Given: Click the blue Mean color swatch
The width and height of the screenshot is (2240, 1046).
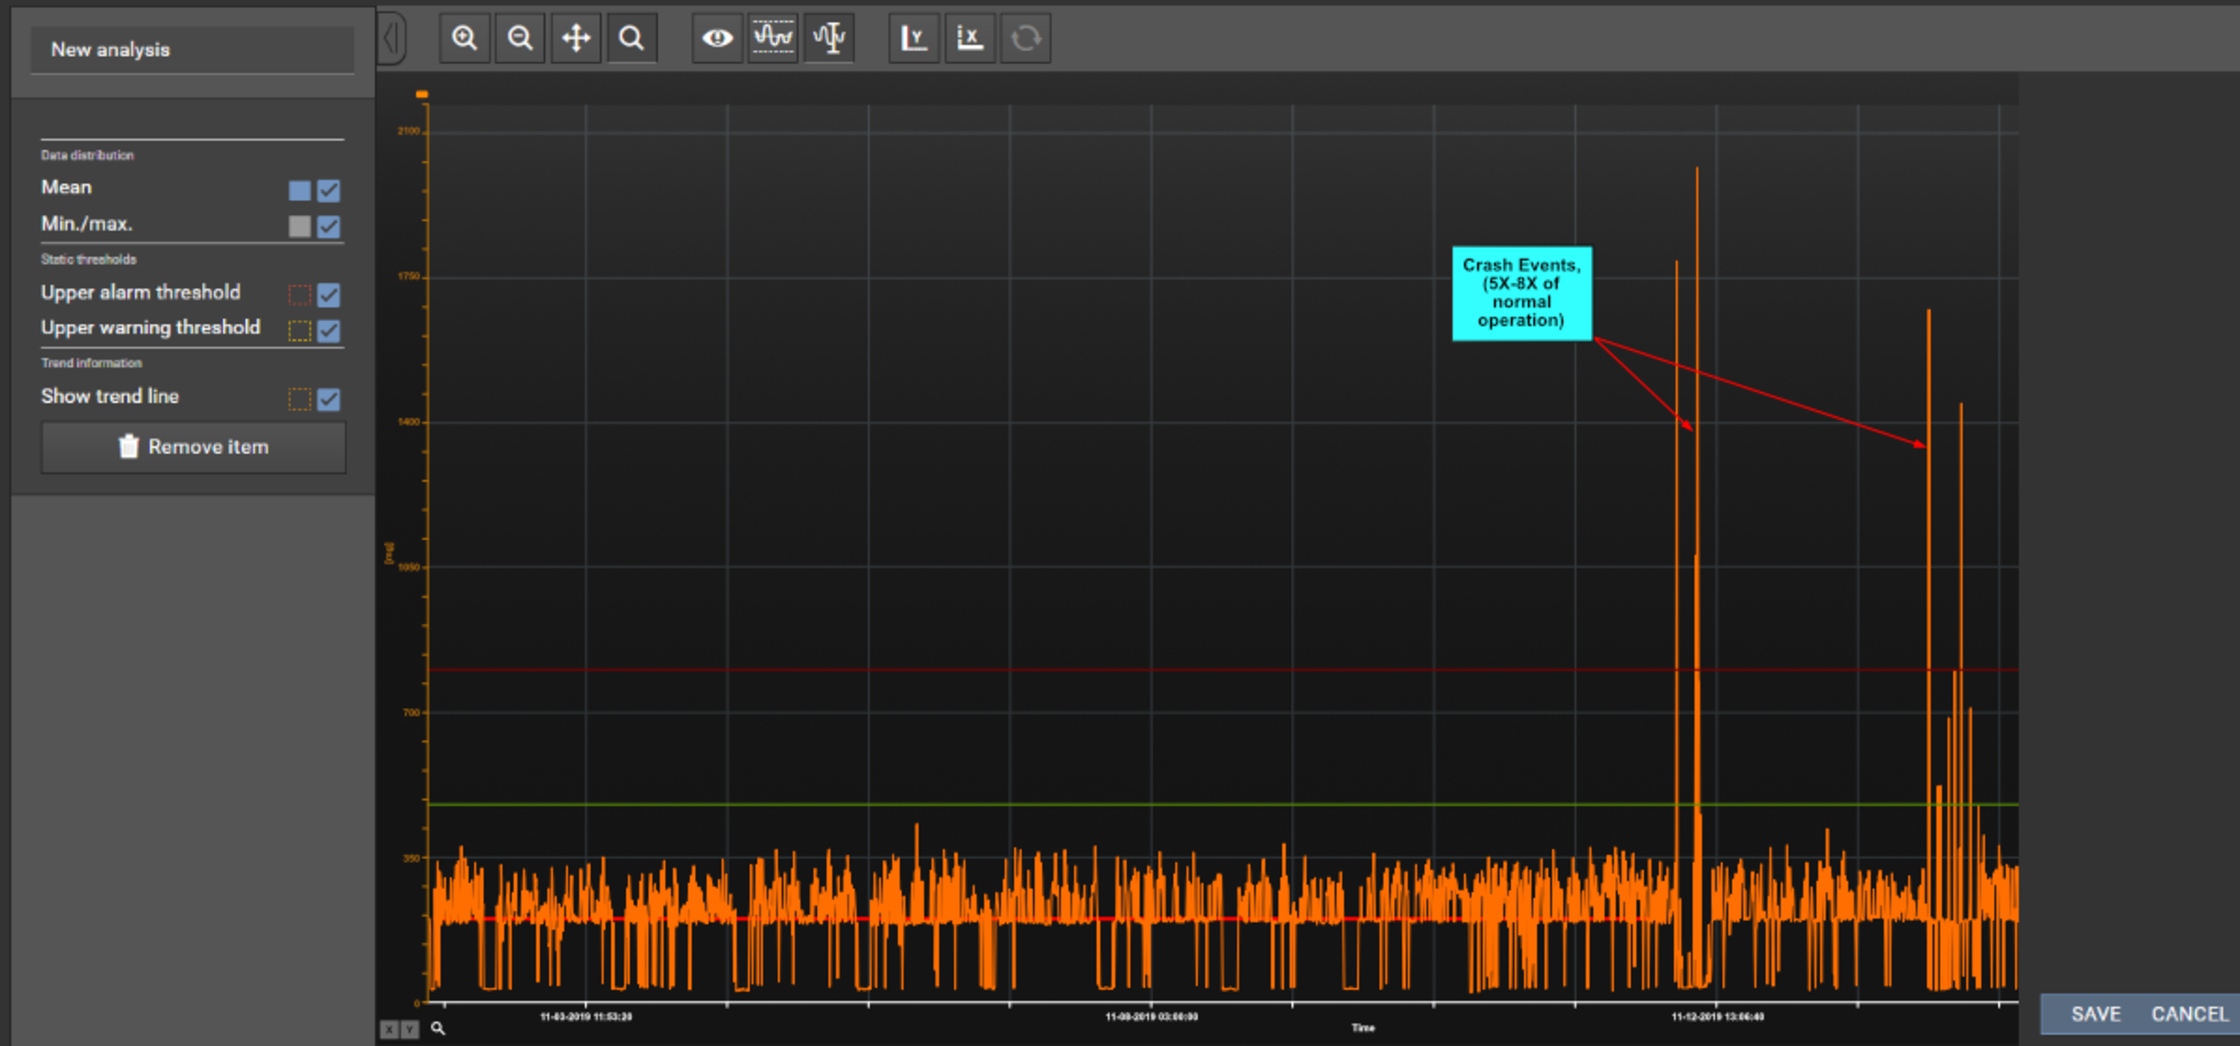Looking at the screenshot, I should pos(299,190).
